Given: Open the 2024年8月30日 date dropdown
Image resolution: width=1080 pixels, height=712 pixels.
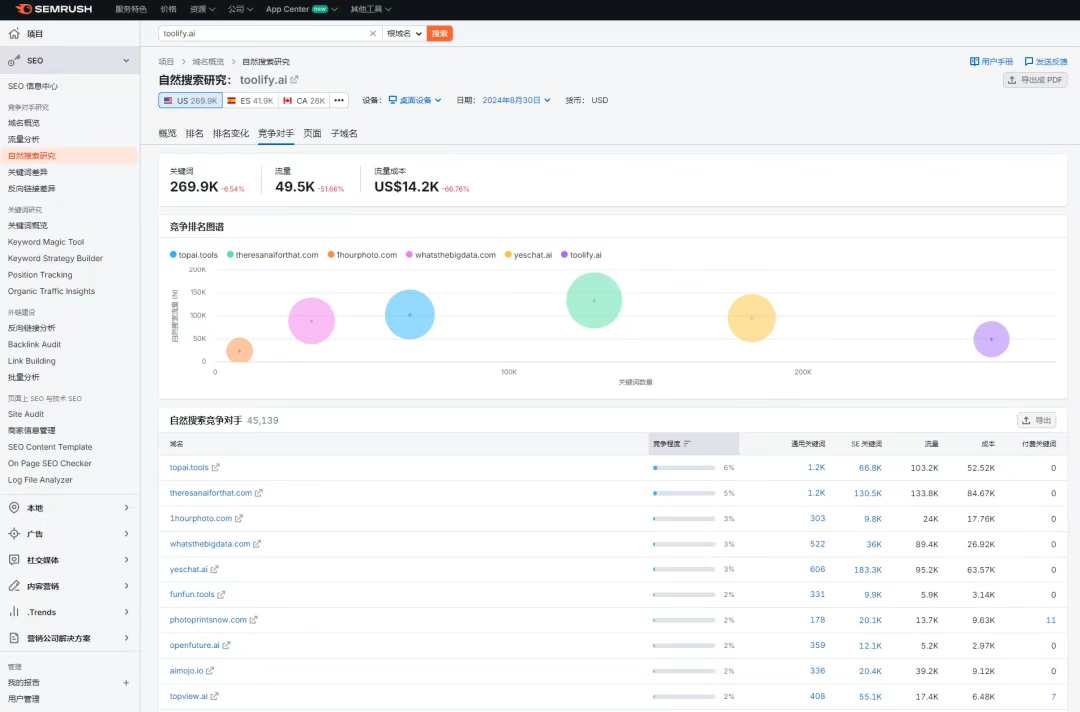Looking at the screenshot, I should click(517, 101).
